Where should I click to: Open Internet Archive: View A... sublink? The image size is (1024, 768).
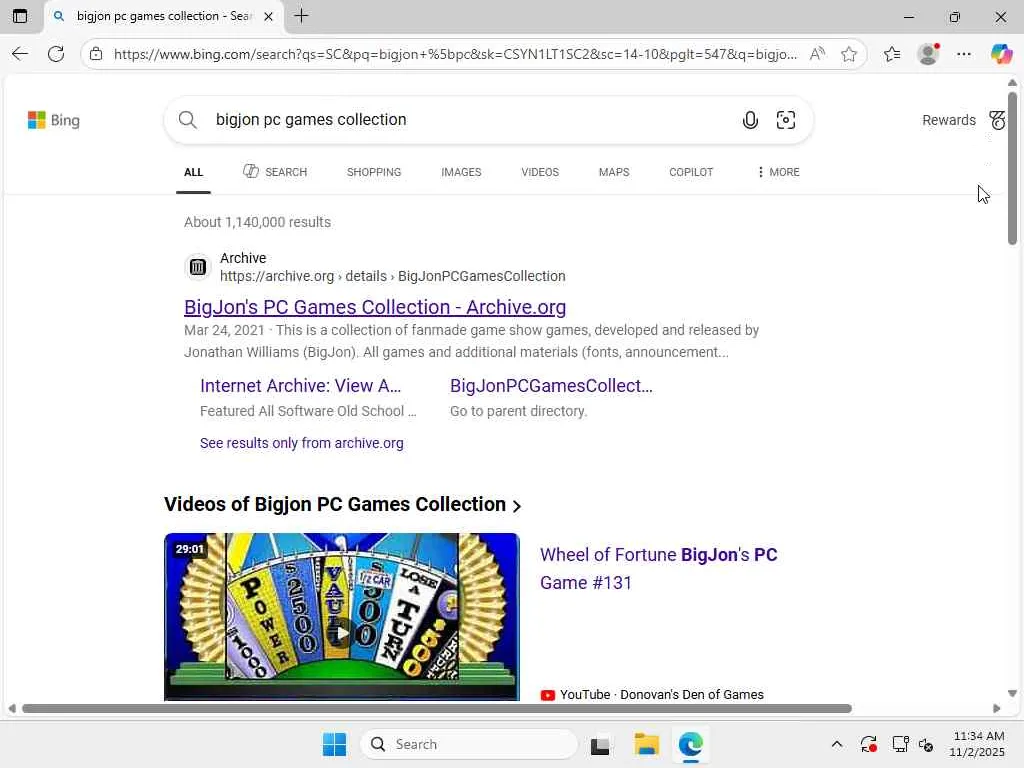tap(300, 386)
